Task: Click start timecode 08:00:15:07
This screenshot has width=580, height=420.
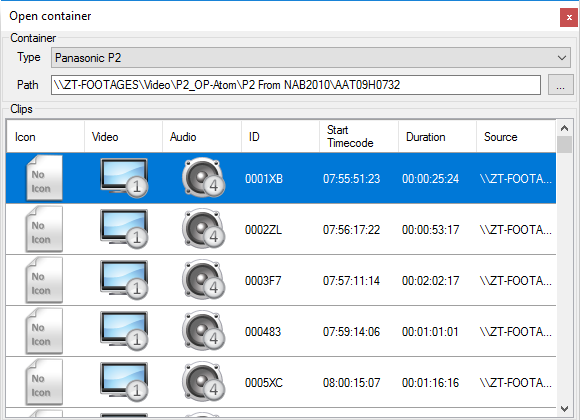Action: 351,383
